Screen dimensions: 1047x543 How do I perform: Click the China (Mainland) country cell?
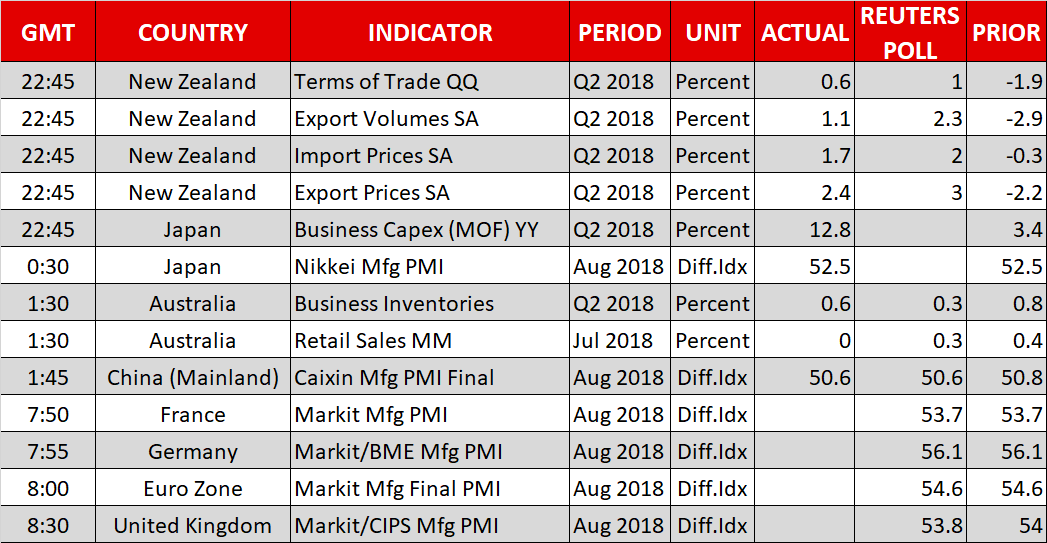(192, 378)
